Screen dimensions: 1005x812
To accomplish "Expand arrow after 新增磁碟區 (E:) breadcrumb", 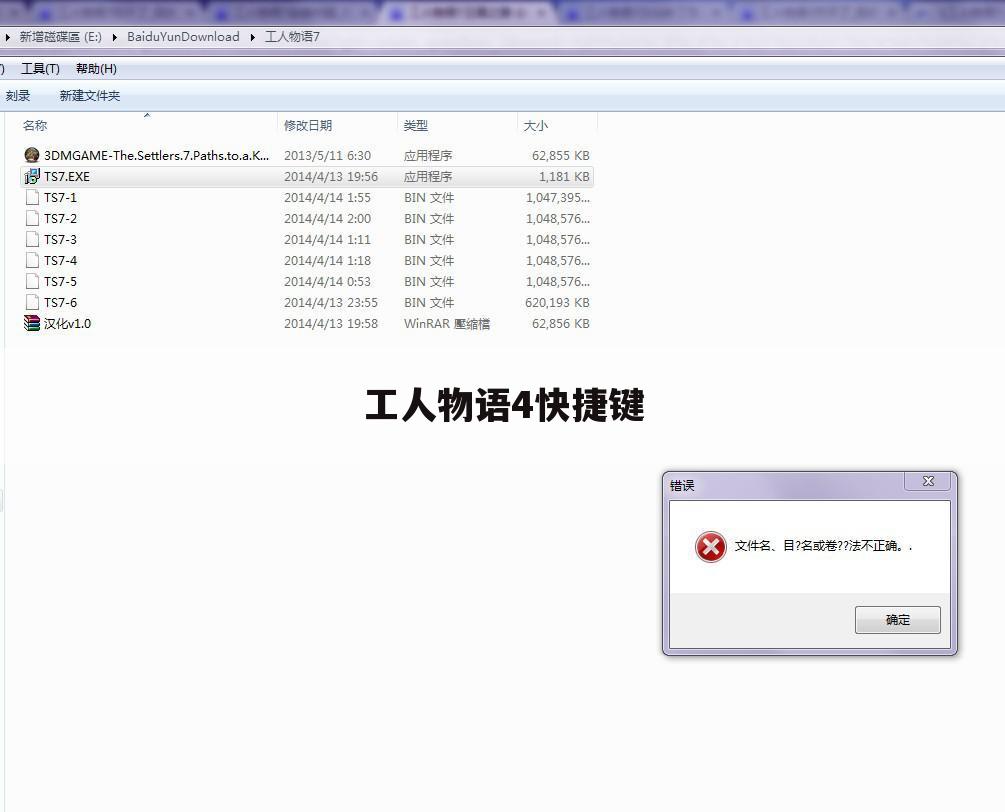I will (x=114, y=37).
